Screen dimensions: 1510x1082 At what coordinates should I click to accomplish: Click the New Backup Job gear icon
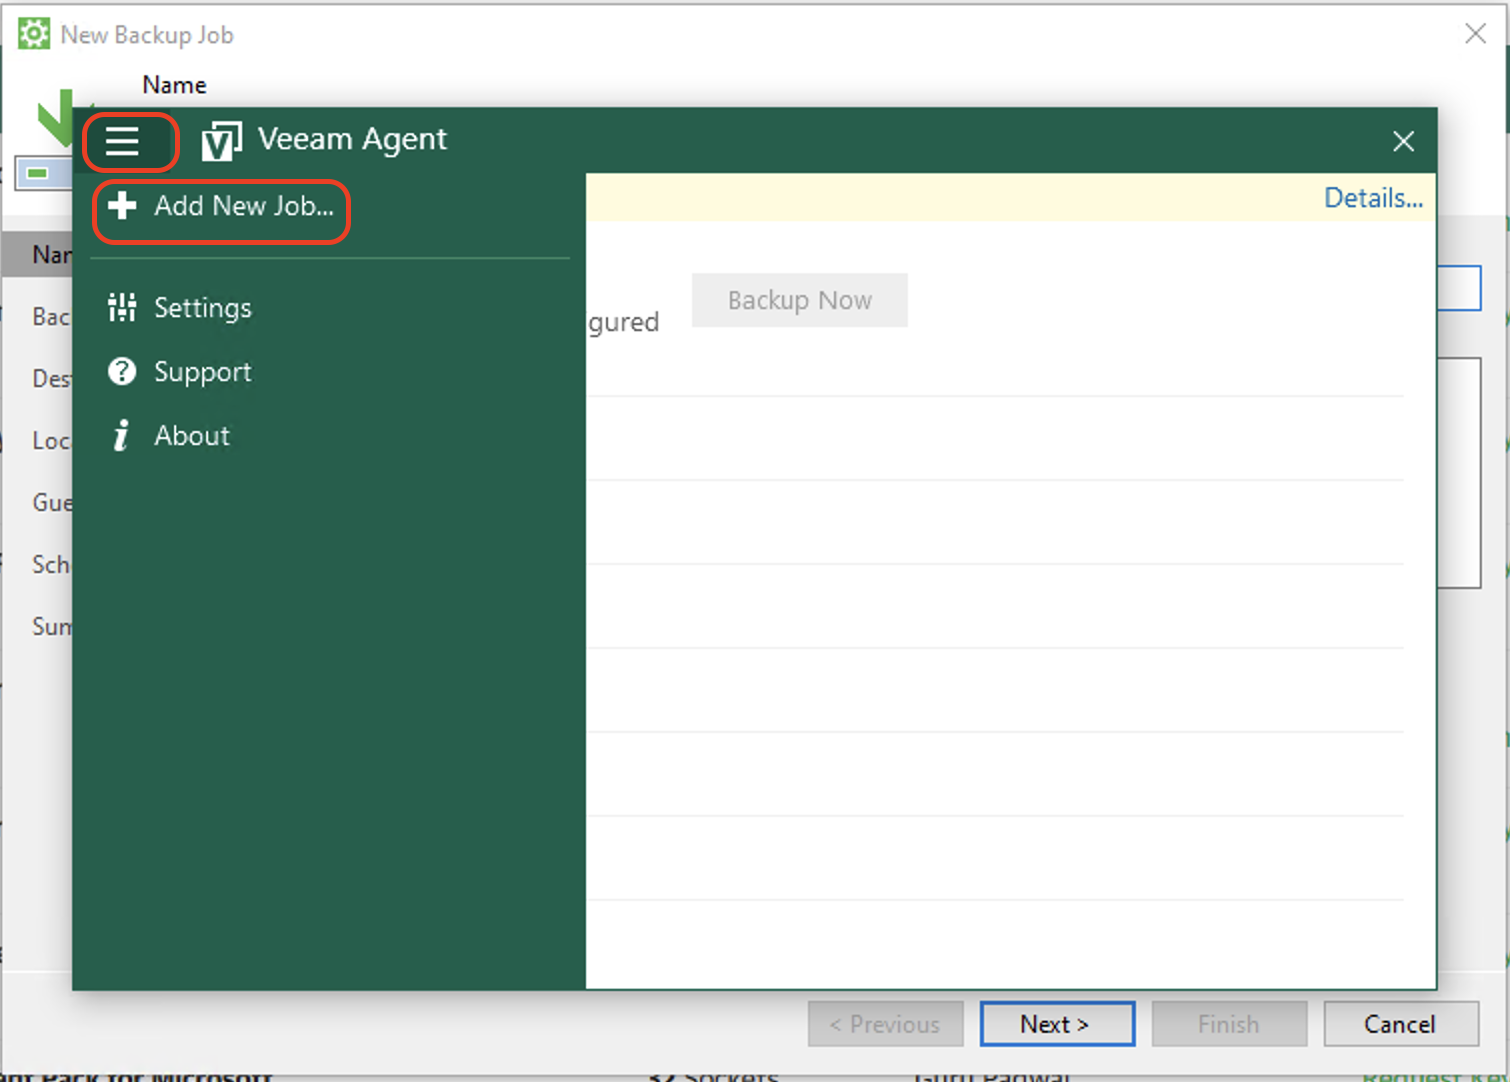click(34, 34)
